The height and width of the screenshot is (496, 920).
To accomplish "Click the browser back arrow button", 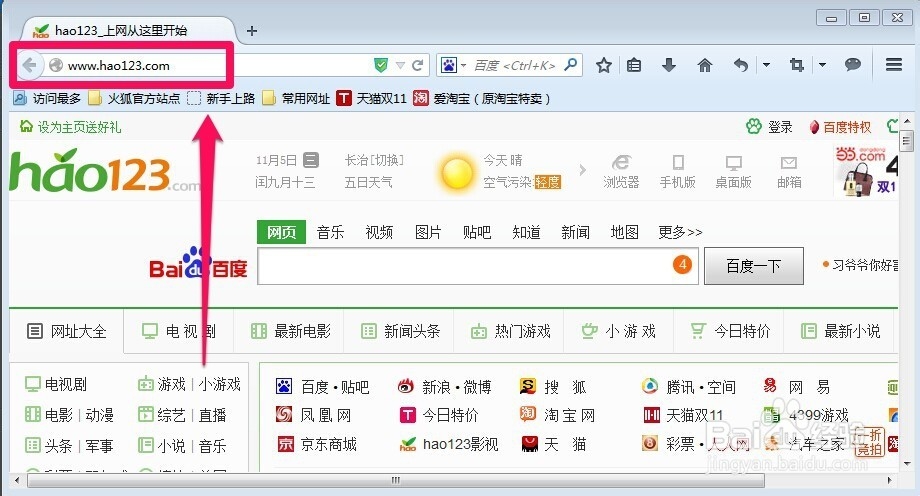I will click(29, 65).
